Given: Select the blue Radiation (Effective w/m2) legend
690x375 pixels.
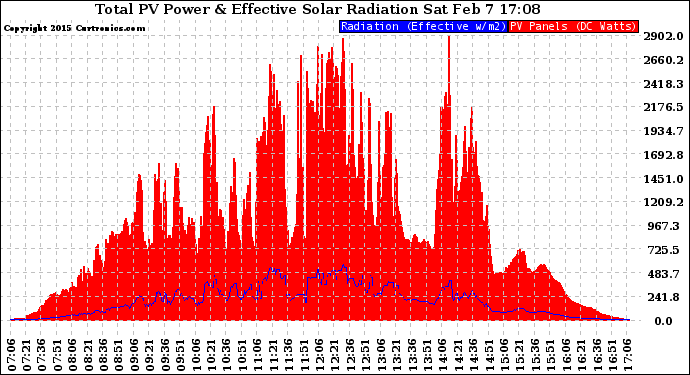Looking at the screenshot, I should pyautogui.click(x=423, y=26).
